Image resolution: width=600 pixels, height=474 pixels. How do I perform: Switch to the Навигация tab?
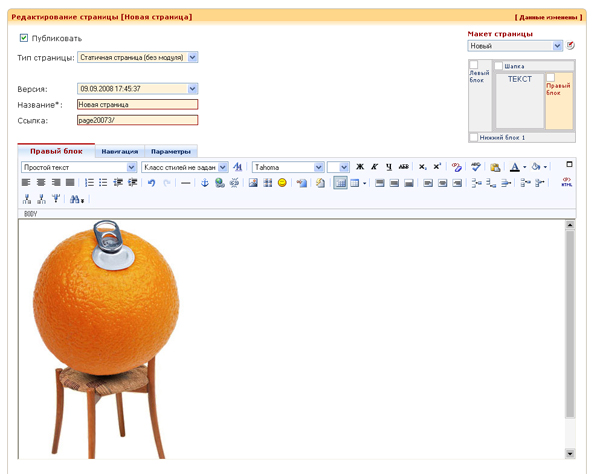click(x=119, y=151)
